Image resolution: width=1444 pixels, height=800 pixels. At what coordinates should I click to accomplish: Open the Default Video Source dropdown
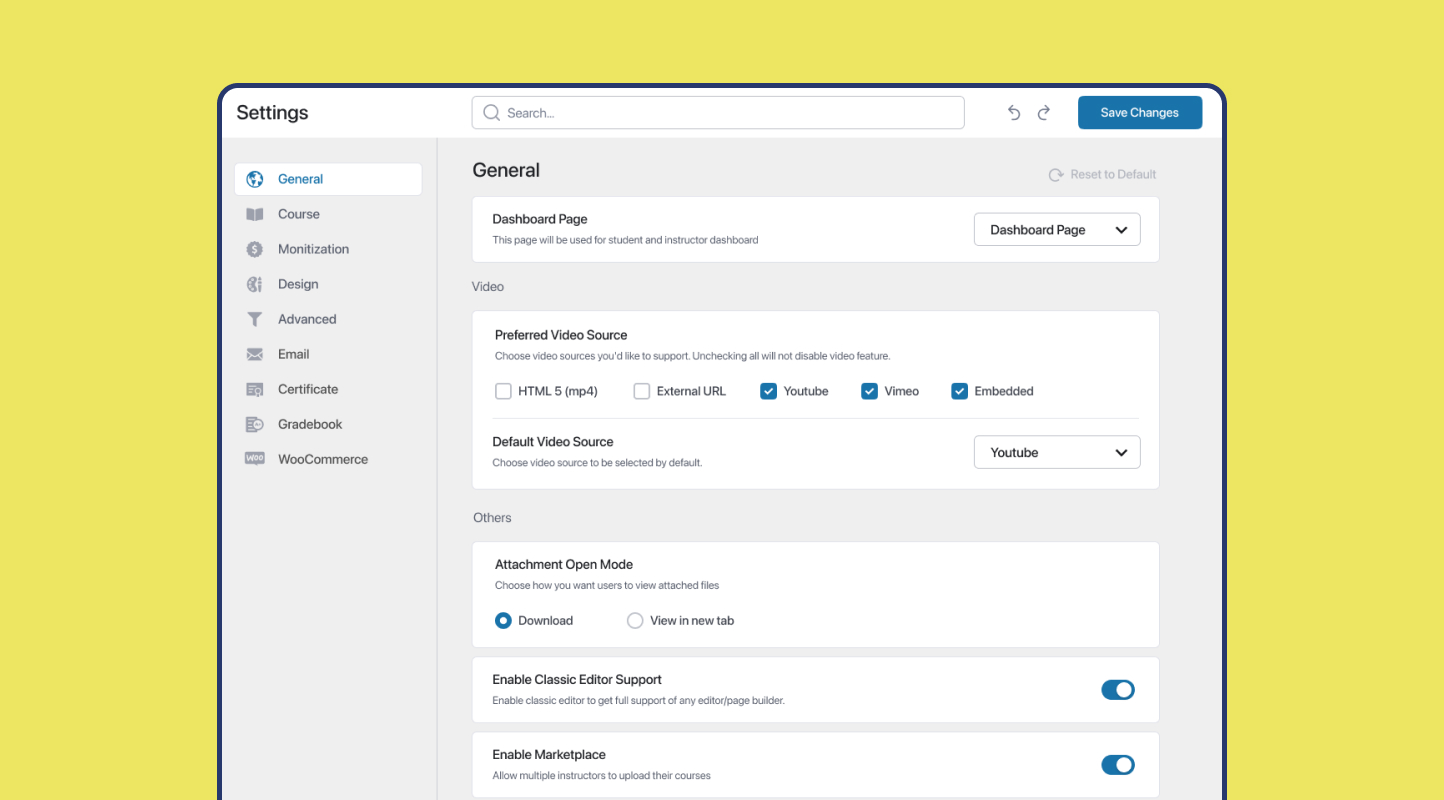[x=1056, y=452]
